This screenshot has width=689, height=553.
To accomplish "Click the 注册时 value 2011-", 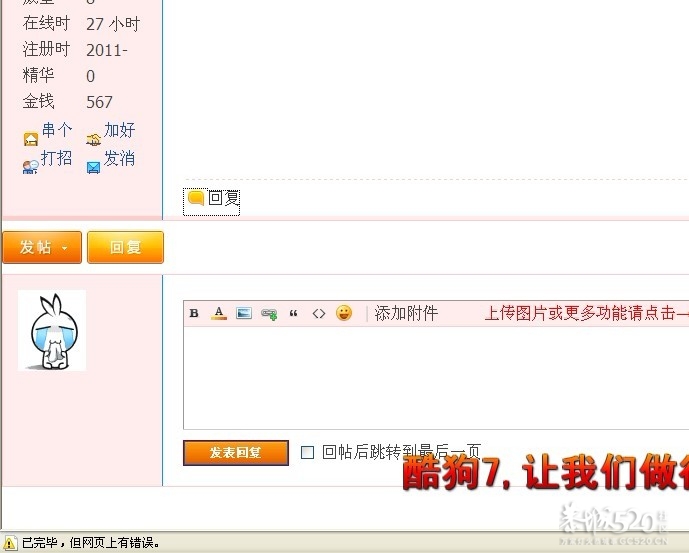I will (107, 50).
